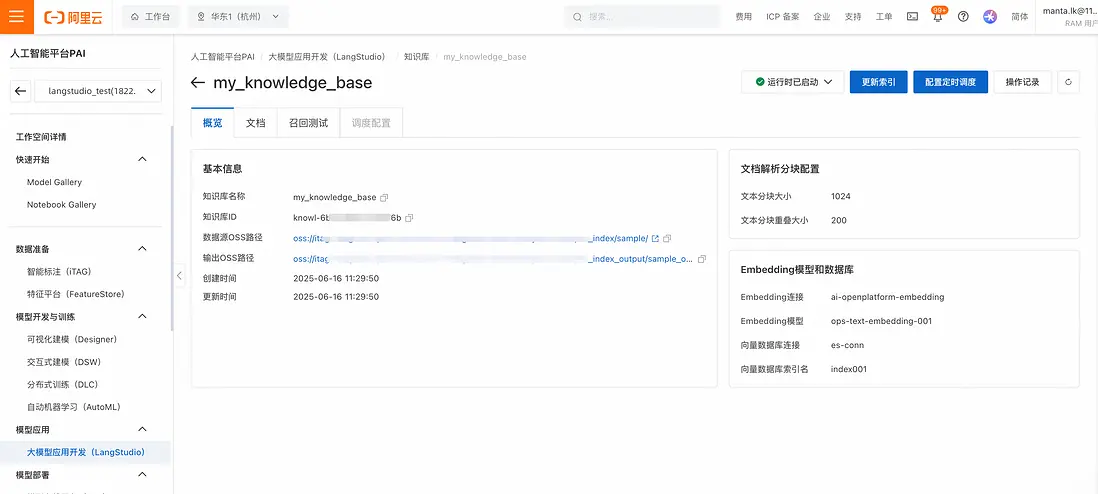Open 分布式训练（DLC） in sidebar
The height and width of the screenshot is (494, 1098).
[62, 384]
